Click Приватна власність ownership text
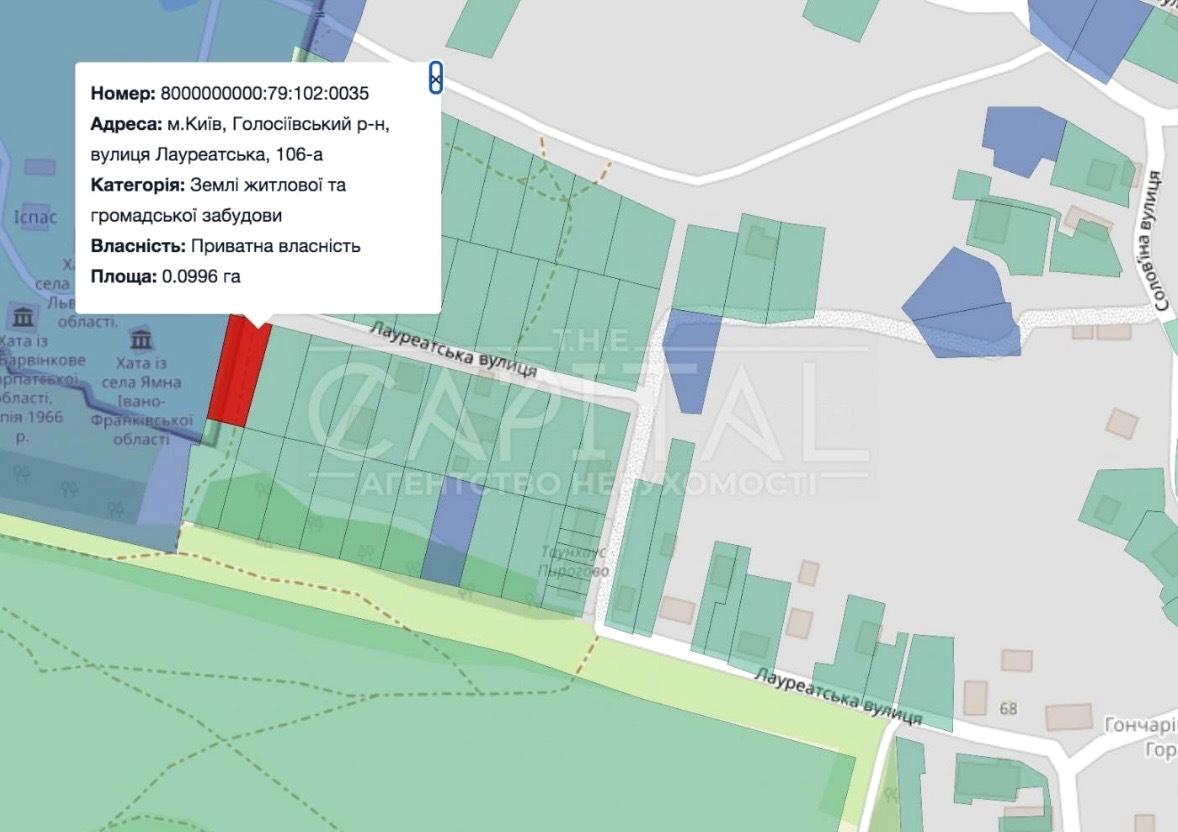Screen dimensions: 1178x832 (275, 246)
